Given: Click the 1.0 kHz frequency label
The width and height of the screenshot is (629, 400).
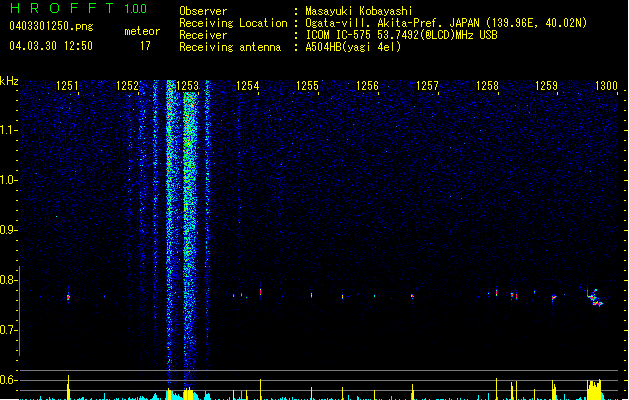Looking at the screenshot, I should [x=8, y=180].
